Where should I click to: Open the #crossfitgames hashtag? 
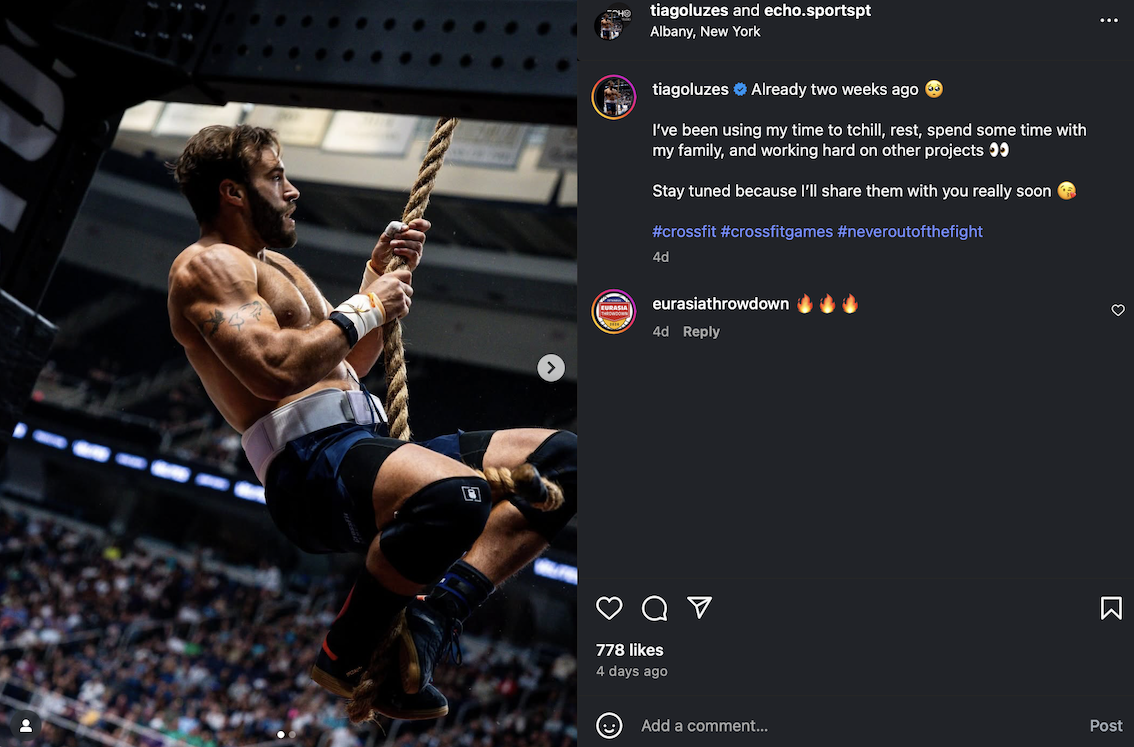(776, 231)
